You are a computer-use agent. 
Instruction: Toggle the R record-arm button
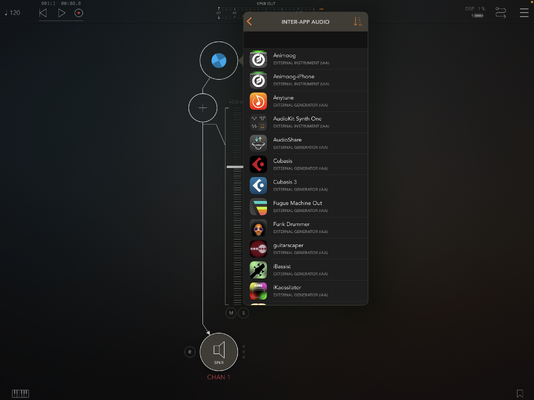(x=190, y=352)
